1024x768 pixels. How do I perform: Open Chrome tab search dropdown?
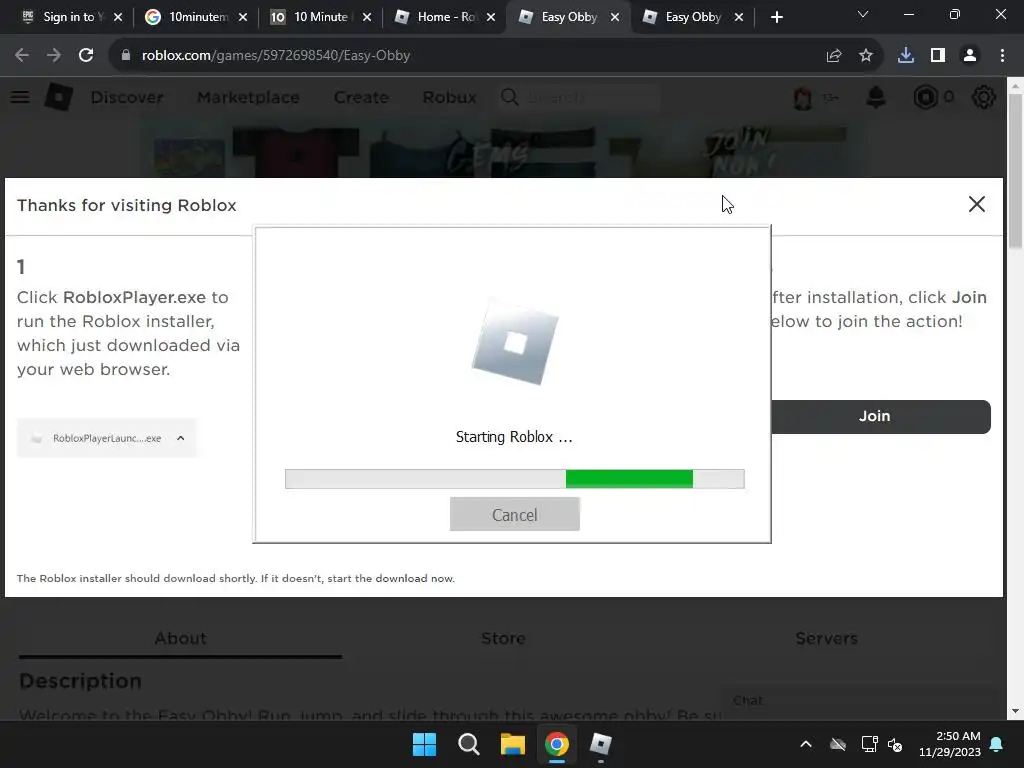[863, 14]
